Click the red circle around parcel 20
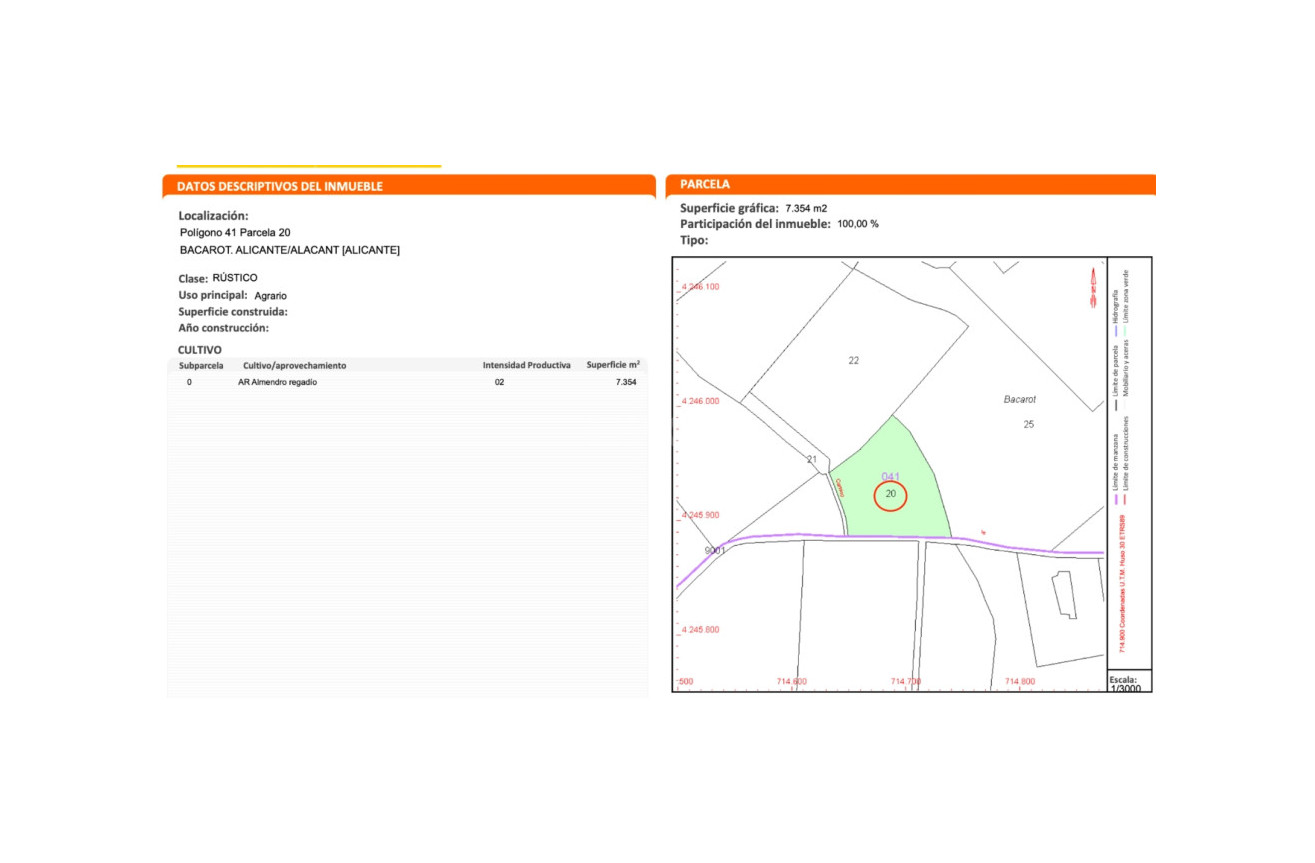The image size is (1315, 863). click(890, 495)
